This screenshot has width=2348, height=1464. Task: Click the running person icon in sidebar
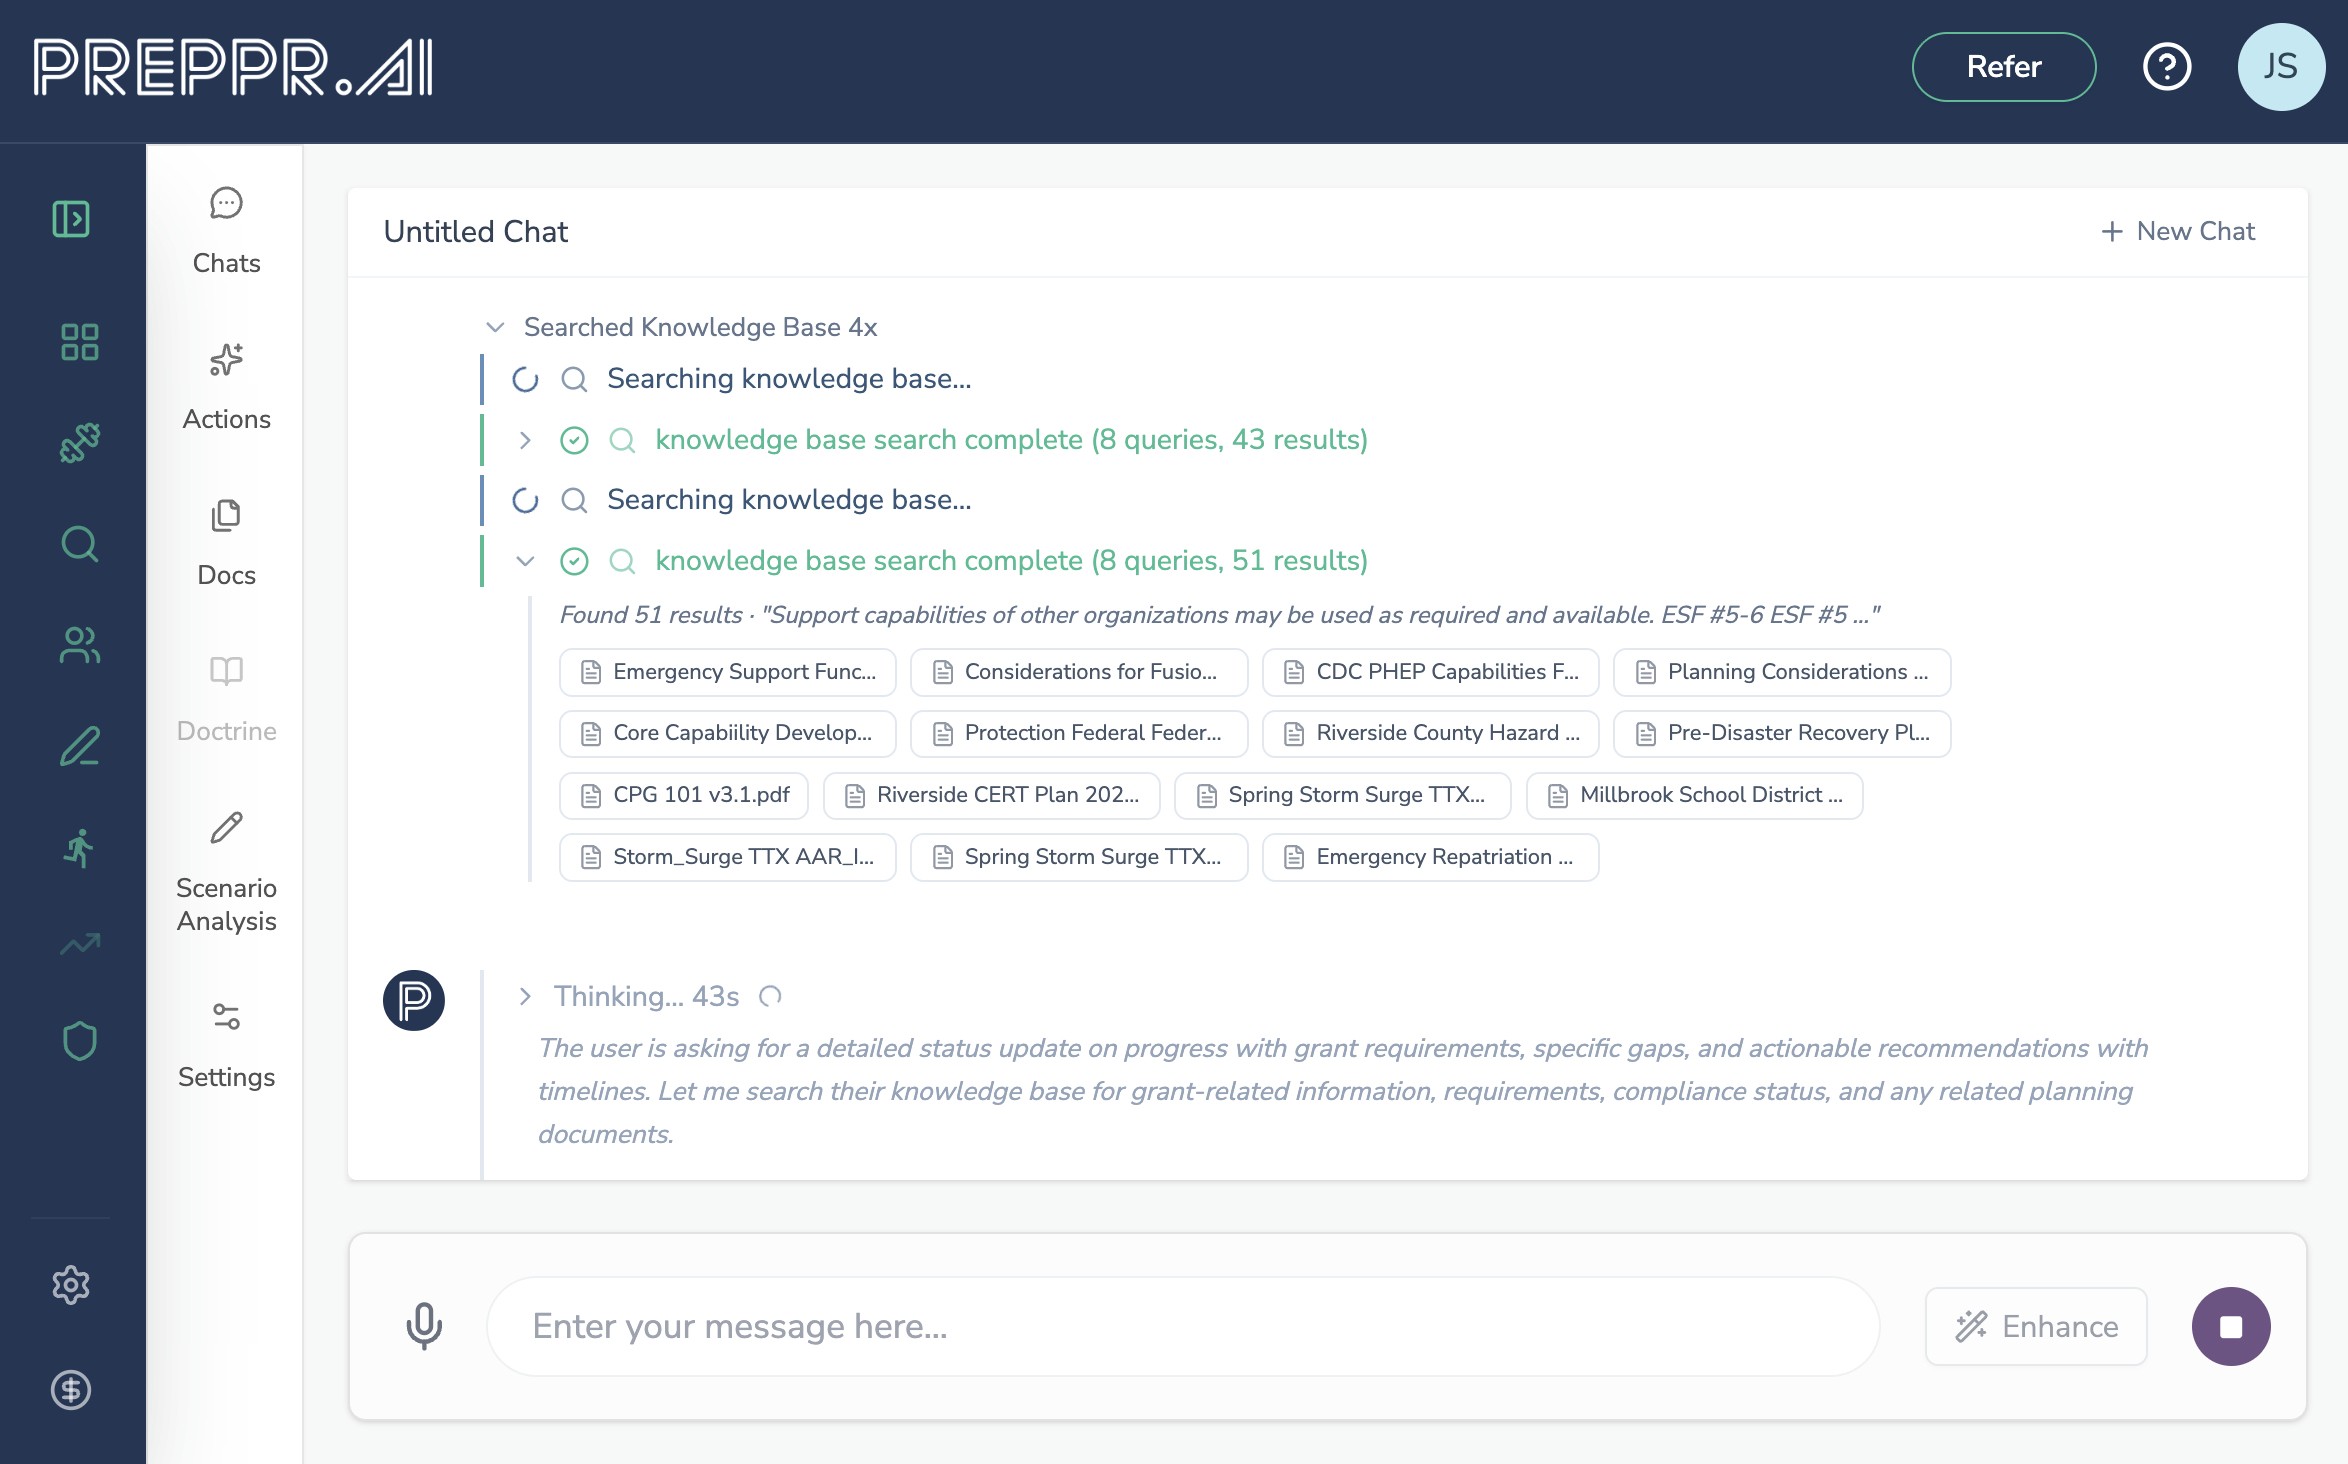(x=79, y=848)
